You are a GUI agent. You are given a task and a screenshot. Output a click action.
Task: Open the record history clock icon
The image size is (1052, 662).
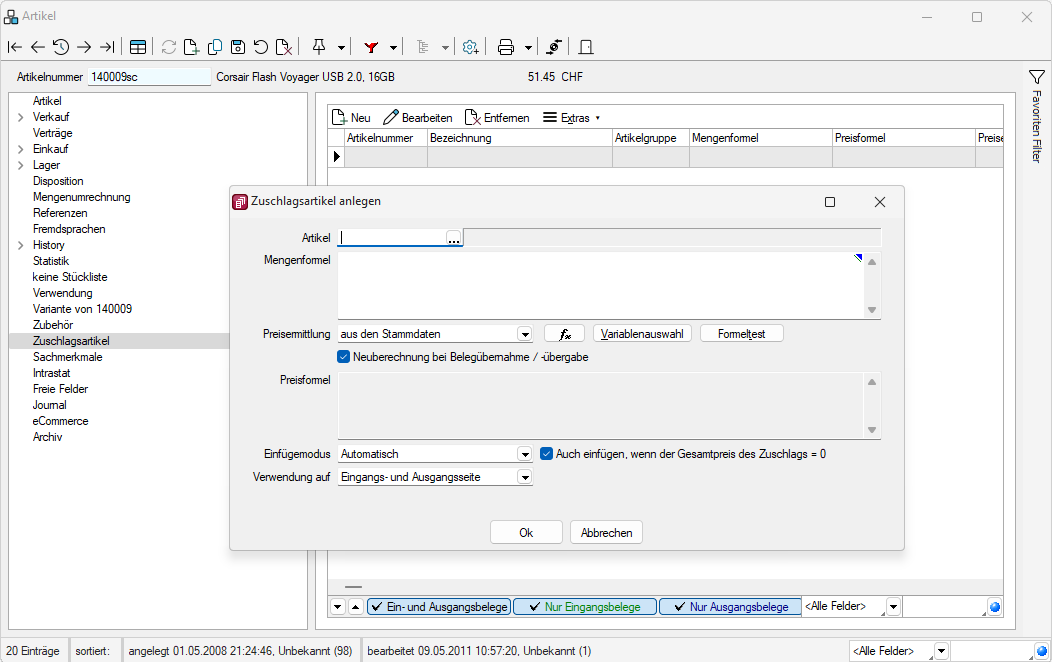[x=61, y=47]
